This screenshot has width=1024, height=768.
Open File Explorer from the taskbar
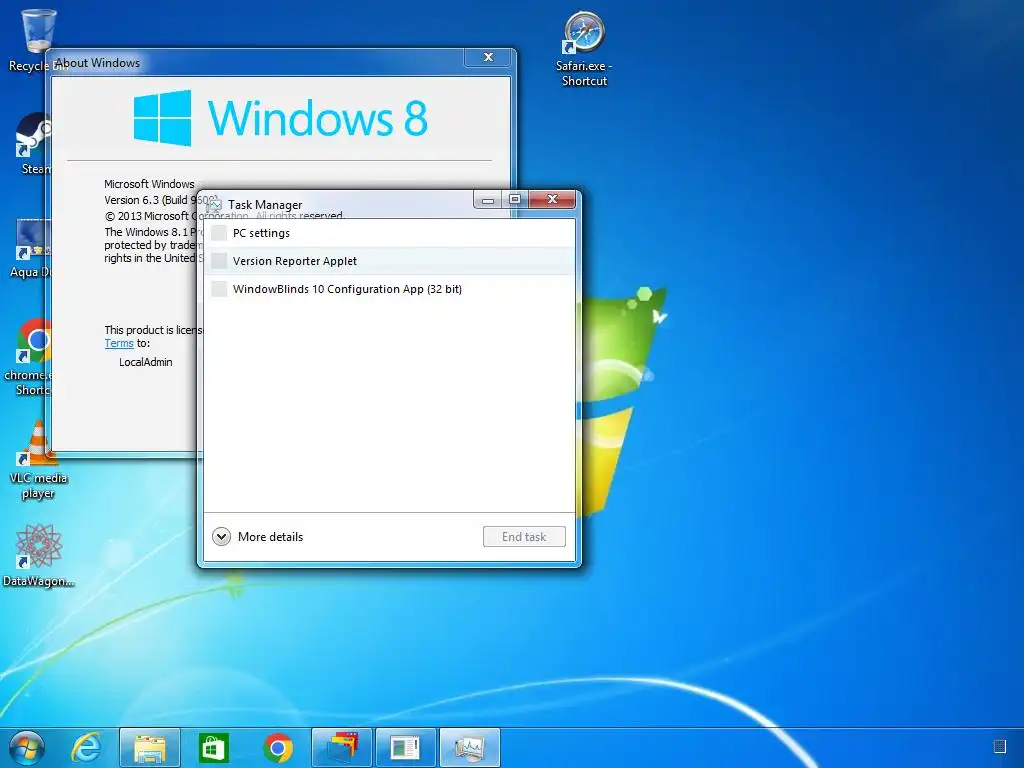tap(150, 748)
